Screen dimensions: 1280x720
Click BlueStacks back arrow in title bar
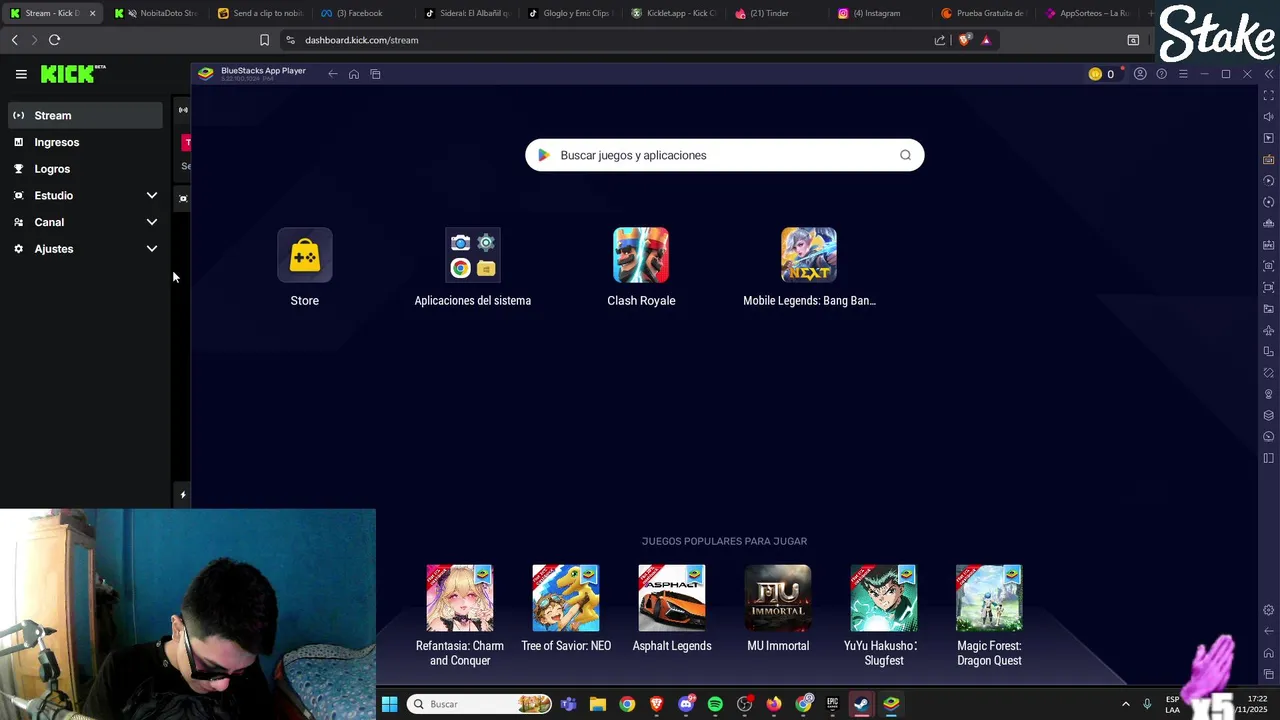(333, 74)
